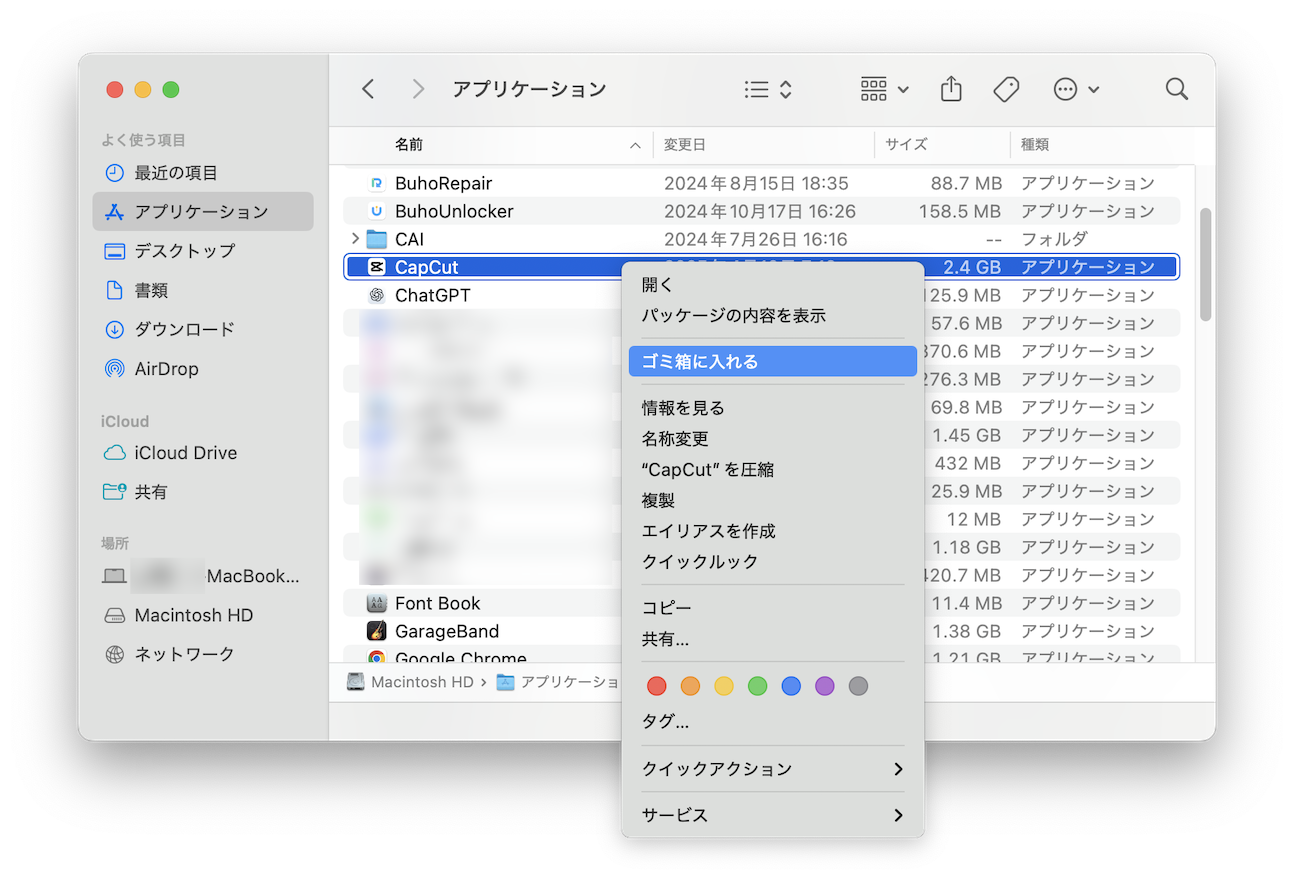
Task: Click the Google Chrome app icon
Action: (377, 657)
